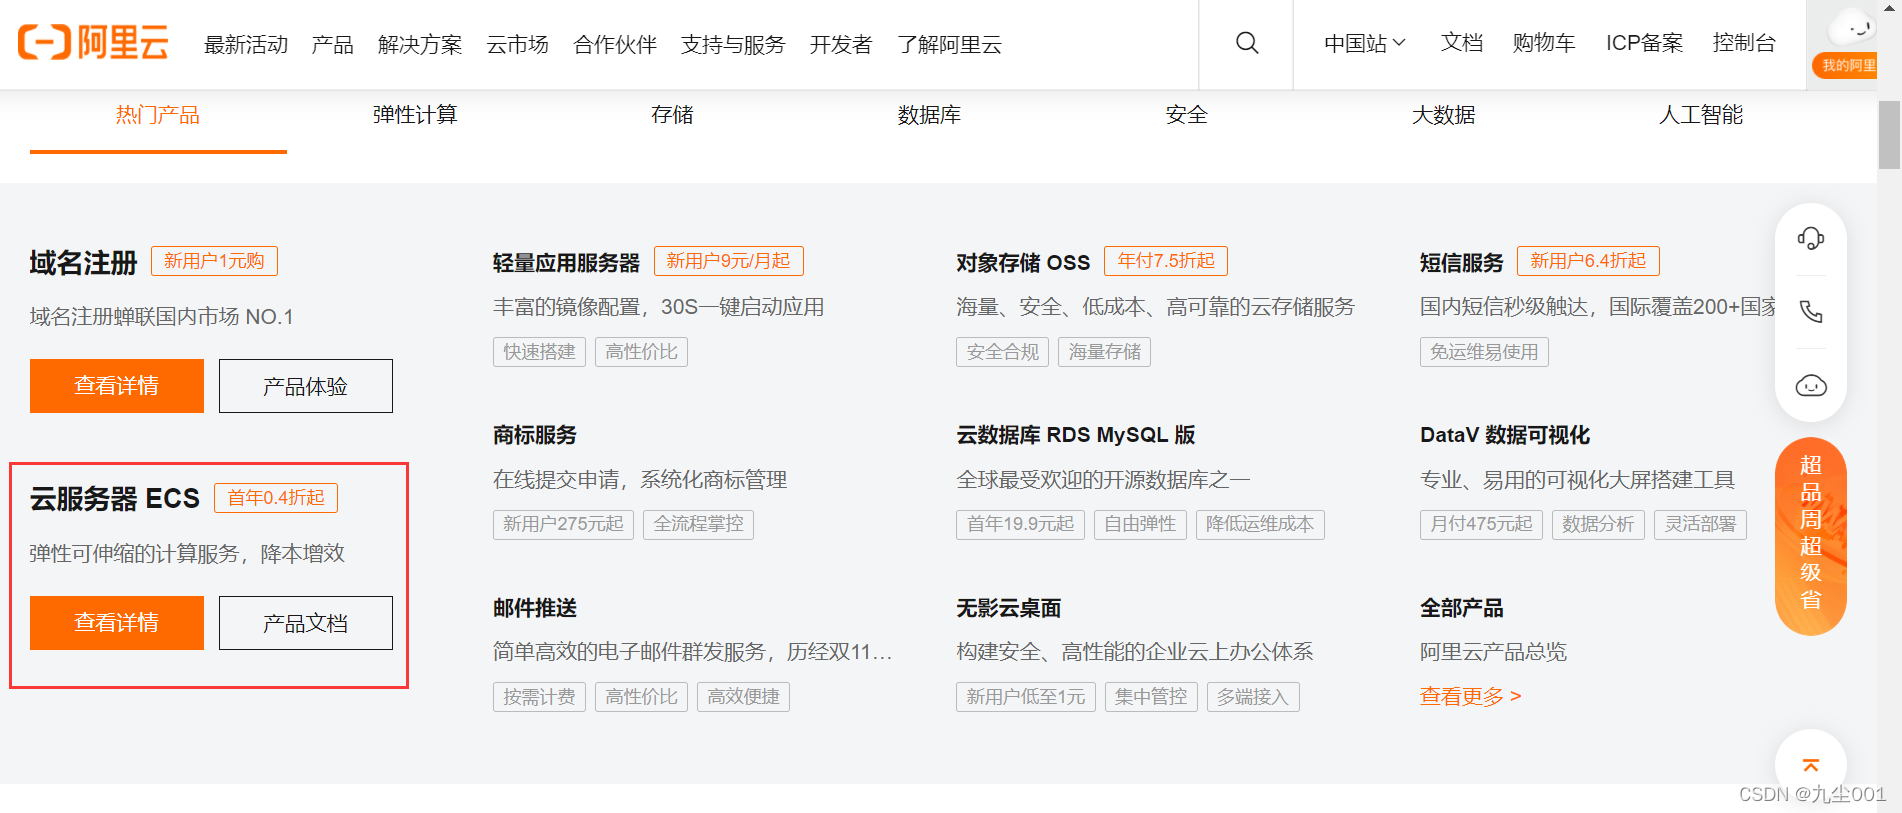Switch to the 大数据 tab
1902x813 pixels.
pos(1443,115)
